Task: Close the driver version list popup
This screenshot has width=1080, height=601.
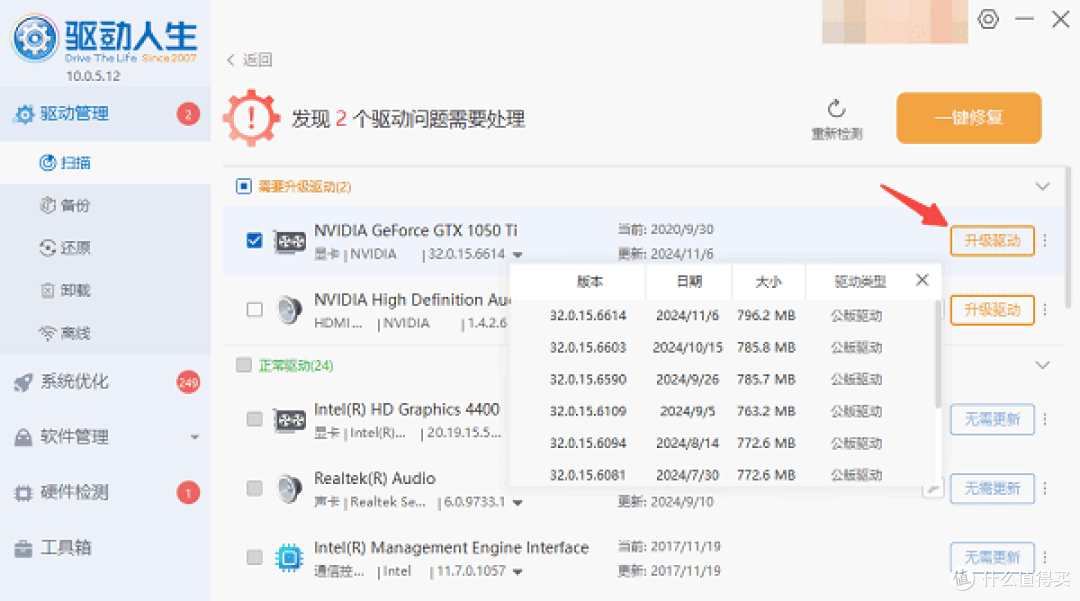Action: tap(922, 280)
